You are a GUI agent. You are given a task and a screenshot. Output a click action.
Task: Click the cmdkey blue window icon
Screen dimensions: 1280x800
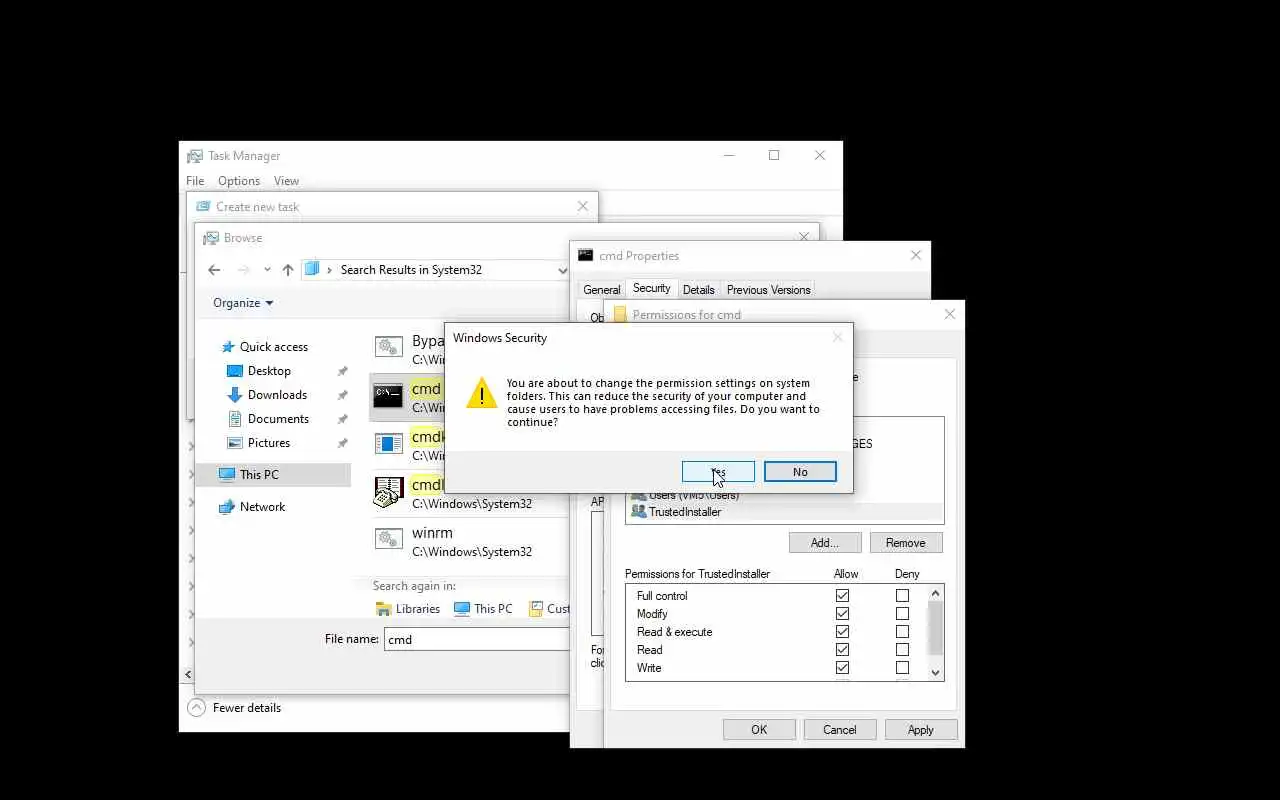pyautogui.click(x=388, y=443)
